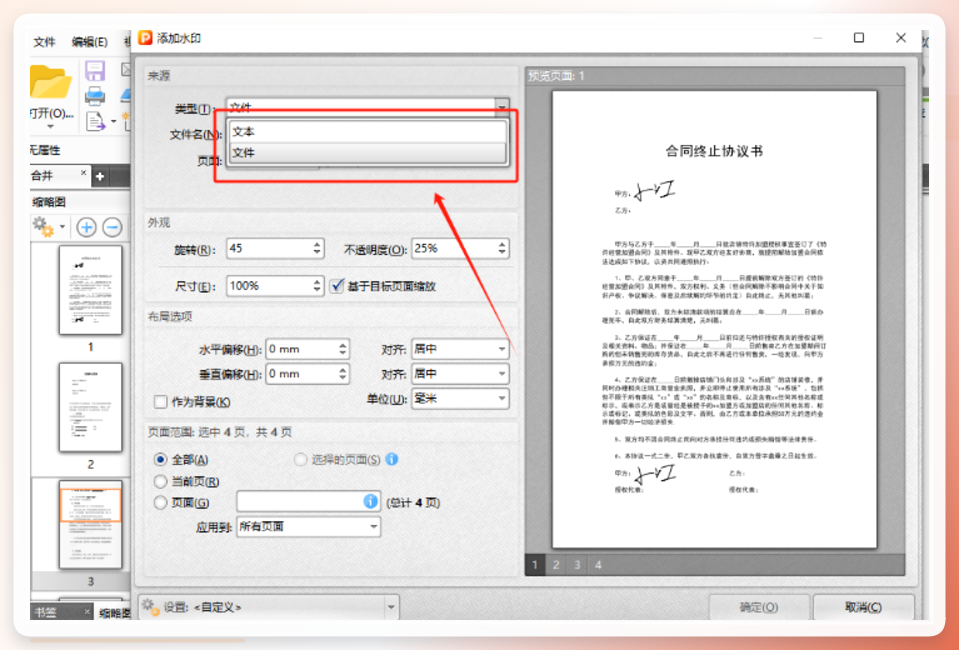Screen dimensions: 959x650
Task: Click the Print icon in the toolbar
Action: (95, 96)
